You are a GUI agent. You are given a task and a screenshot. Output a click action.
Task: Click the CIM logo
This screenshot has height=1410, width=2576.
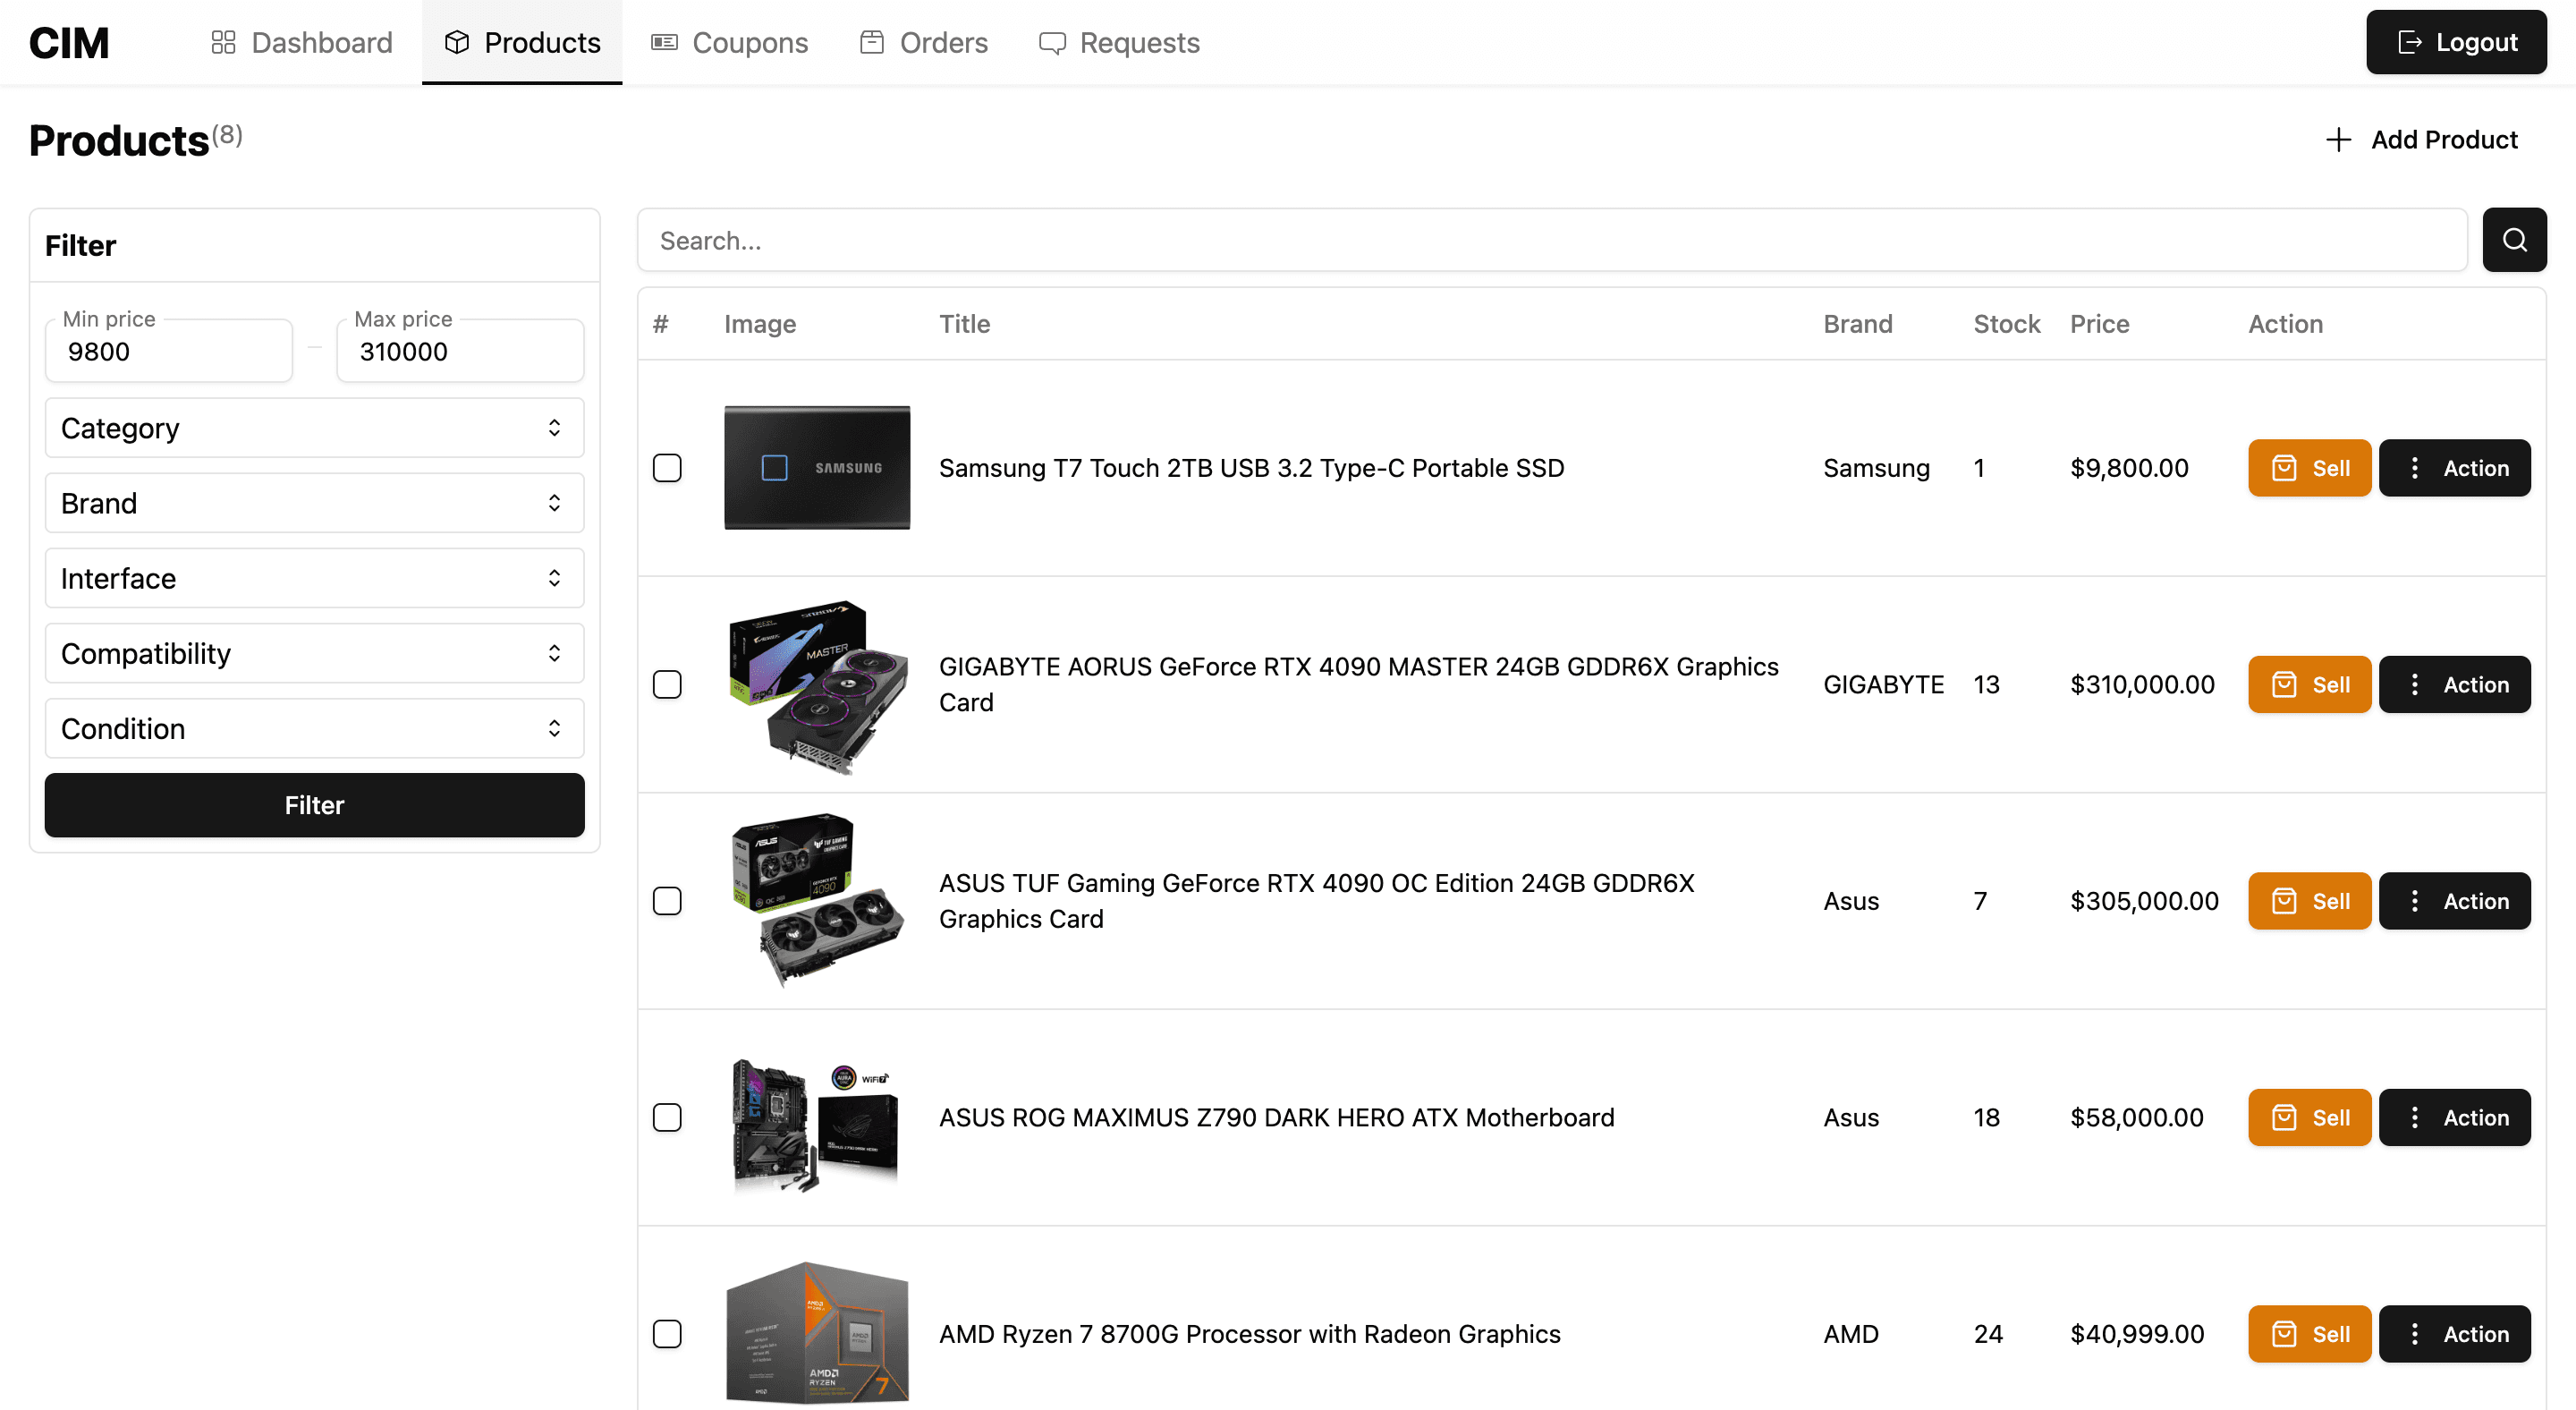tap(69, 43)
